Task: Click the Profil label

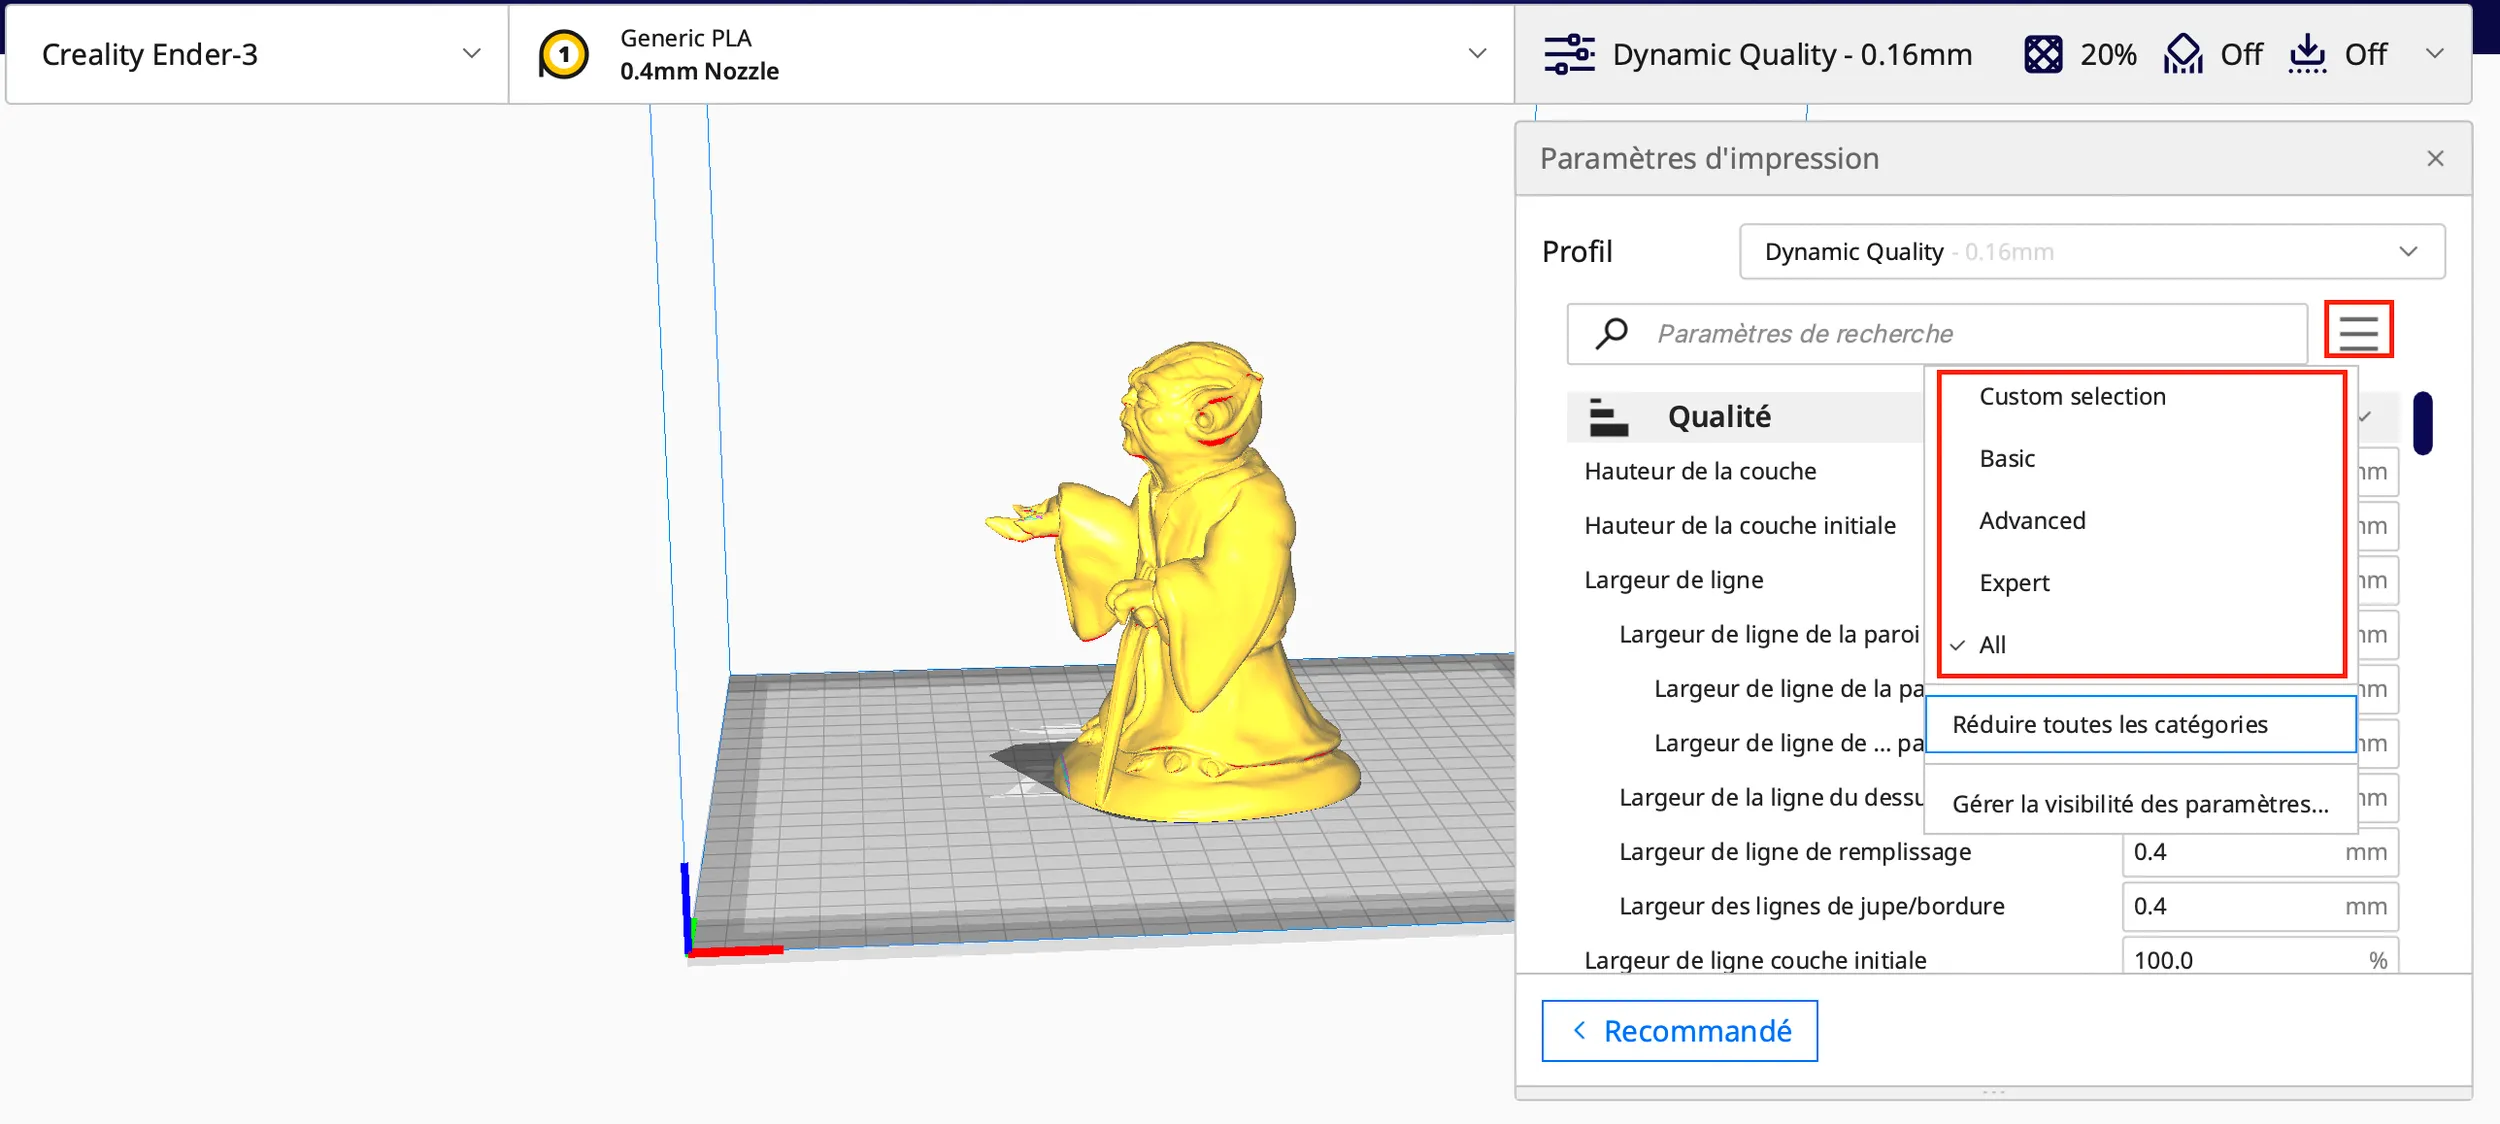Action: pos(1577,251)
